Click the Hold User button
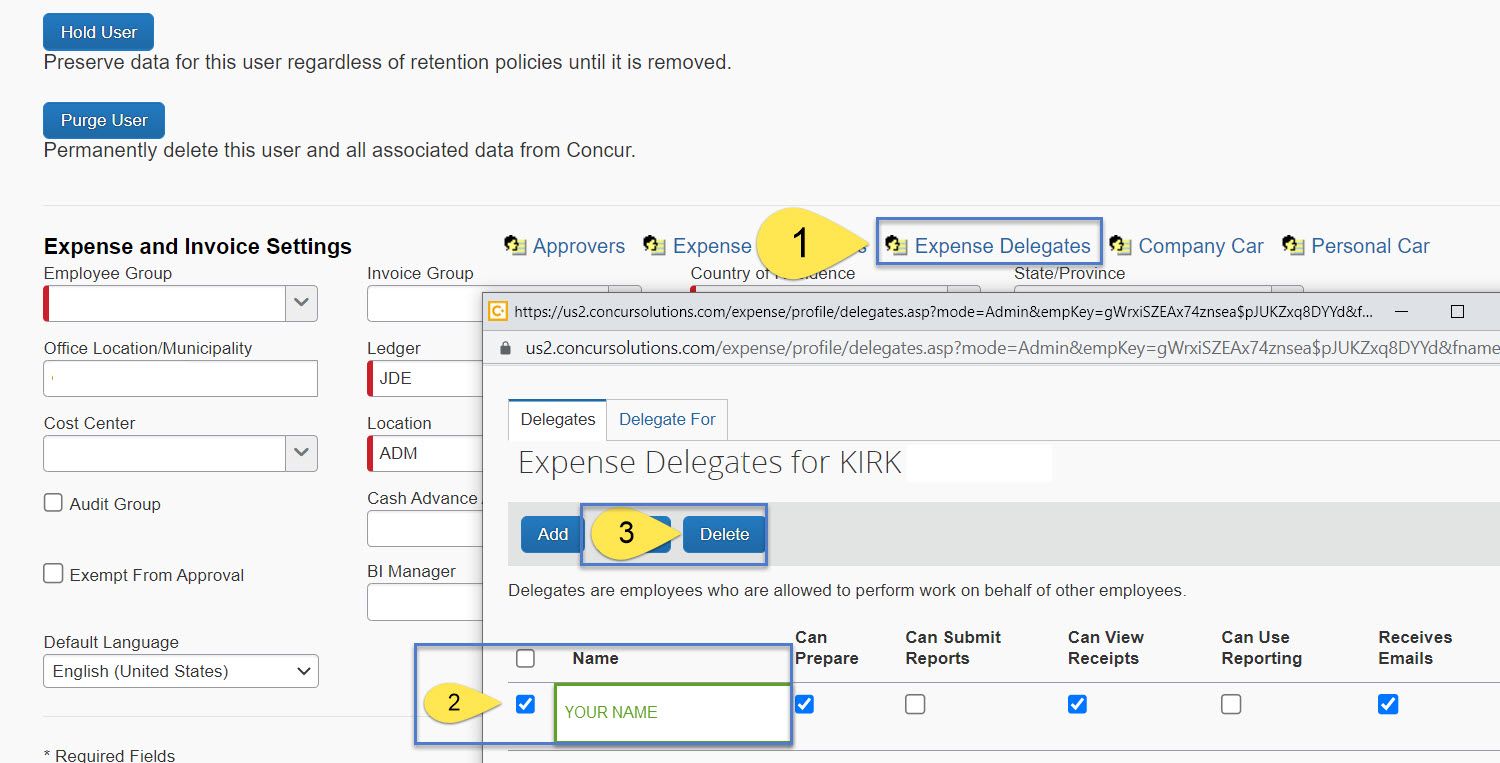This screenshot has width=1500, height=763. coord(98,32)
